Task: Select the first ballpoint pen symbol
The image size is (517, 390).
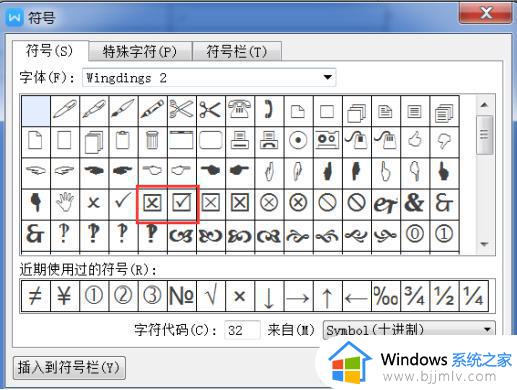Action: click(65, 110)
